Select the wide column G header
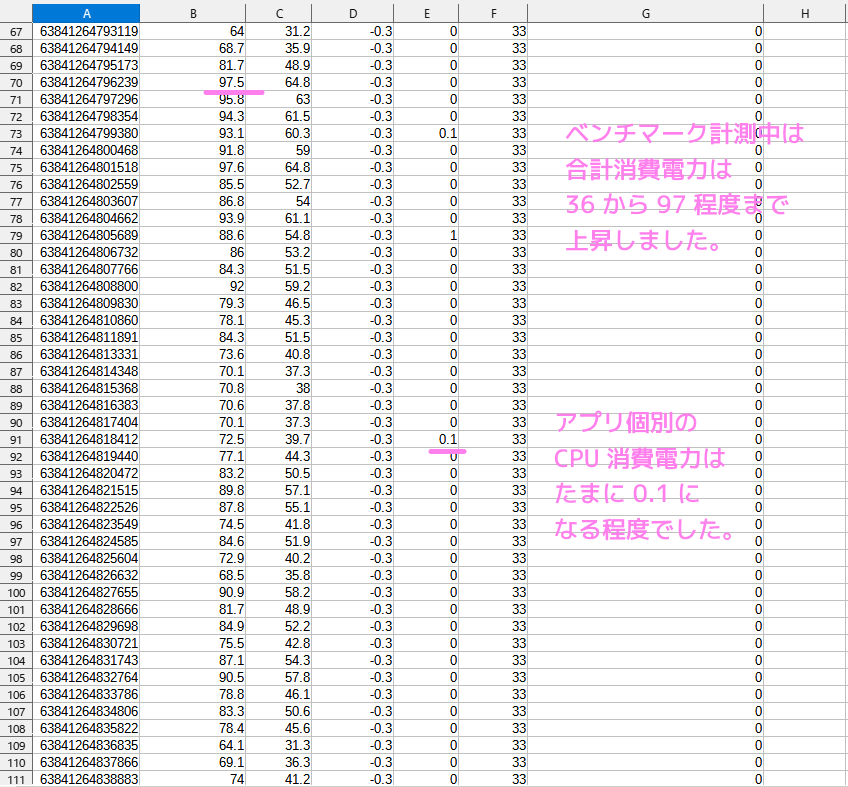The height and width of the screenshot is (787, 848). point(645,12)
